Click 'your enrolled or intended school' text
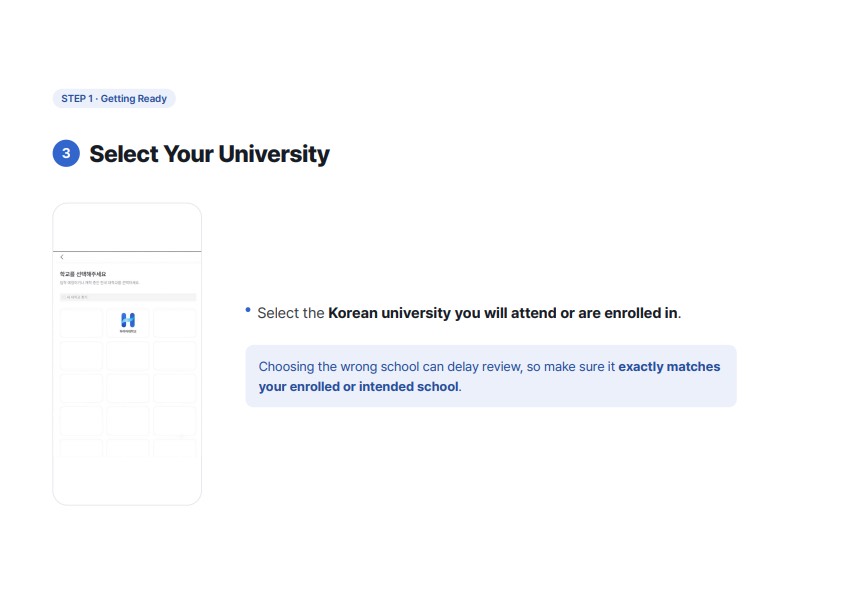This screenshot has width=842, height=595. 359,387
